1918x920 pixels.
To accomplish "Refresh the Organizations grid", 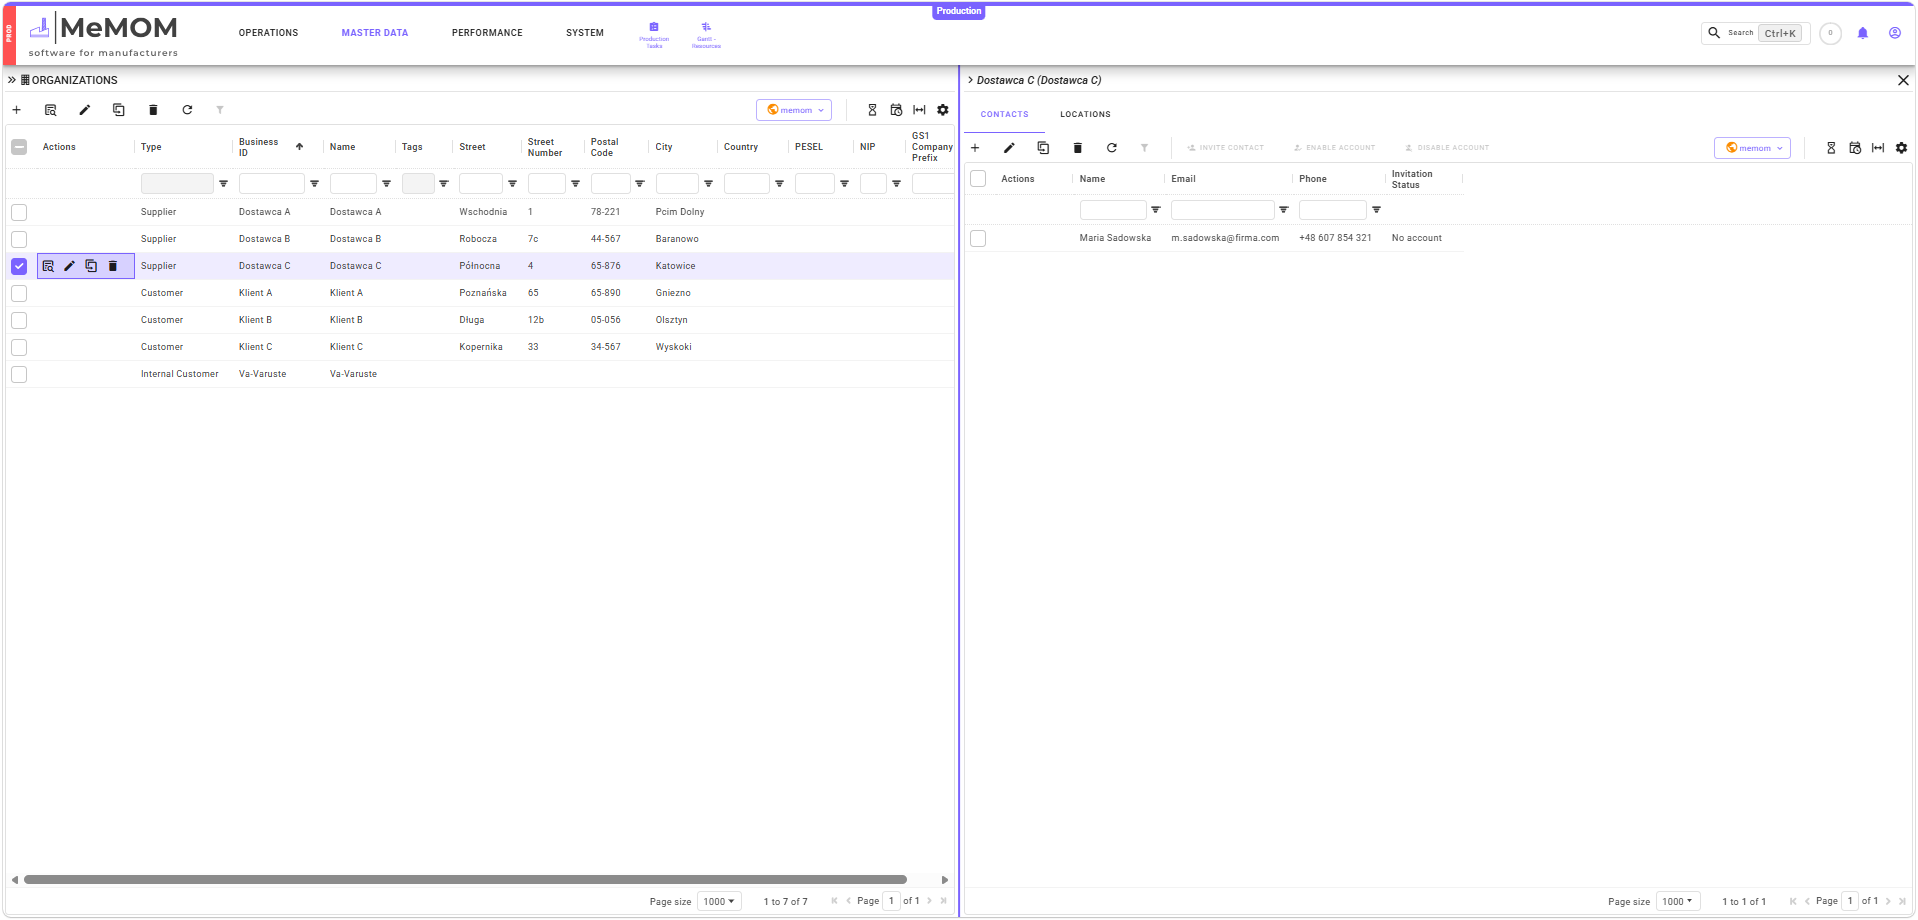I will click(187, 110).
